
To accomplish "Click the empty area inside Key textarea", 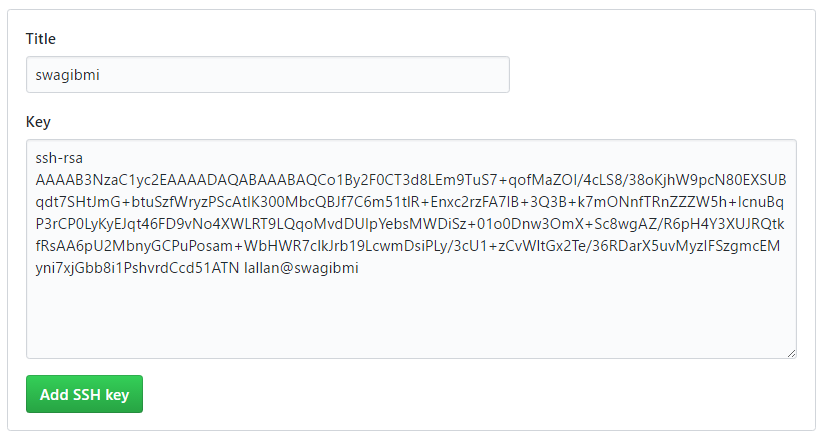I will click(411, 316).
